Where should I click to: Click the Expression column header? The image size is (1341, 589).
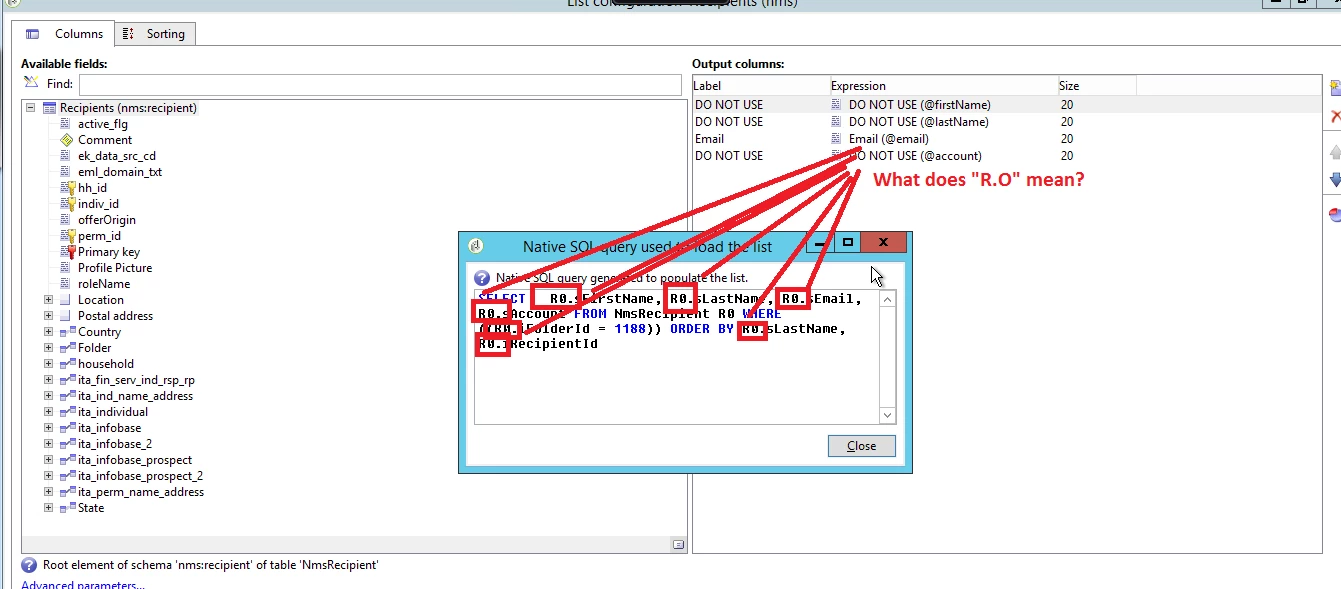[944, 86]
